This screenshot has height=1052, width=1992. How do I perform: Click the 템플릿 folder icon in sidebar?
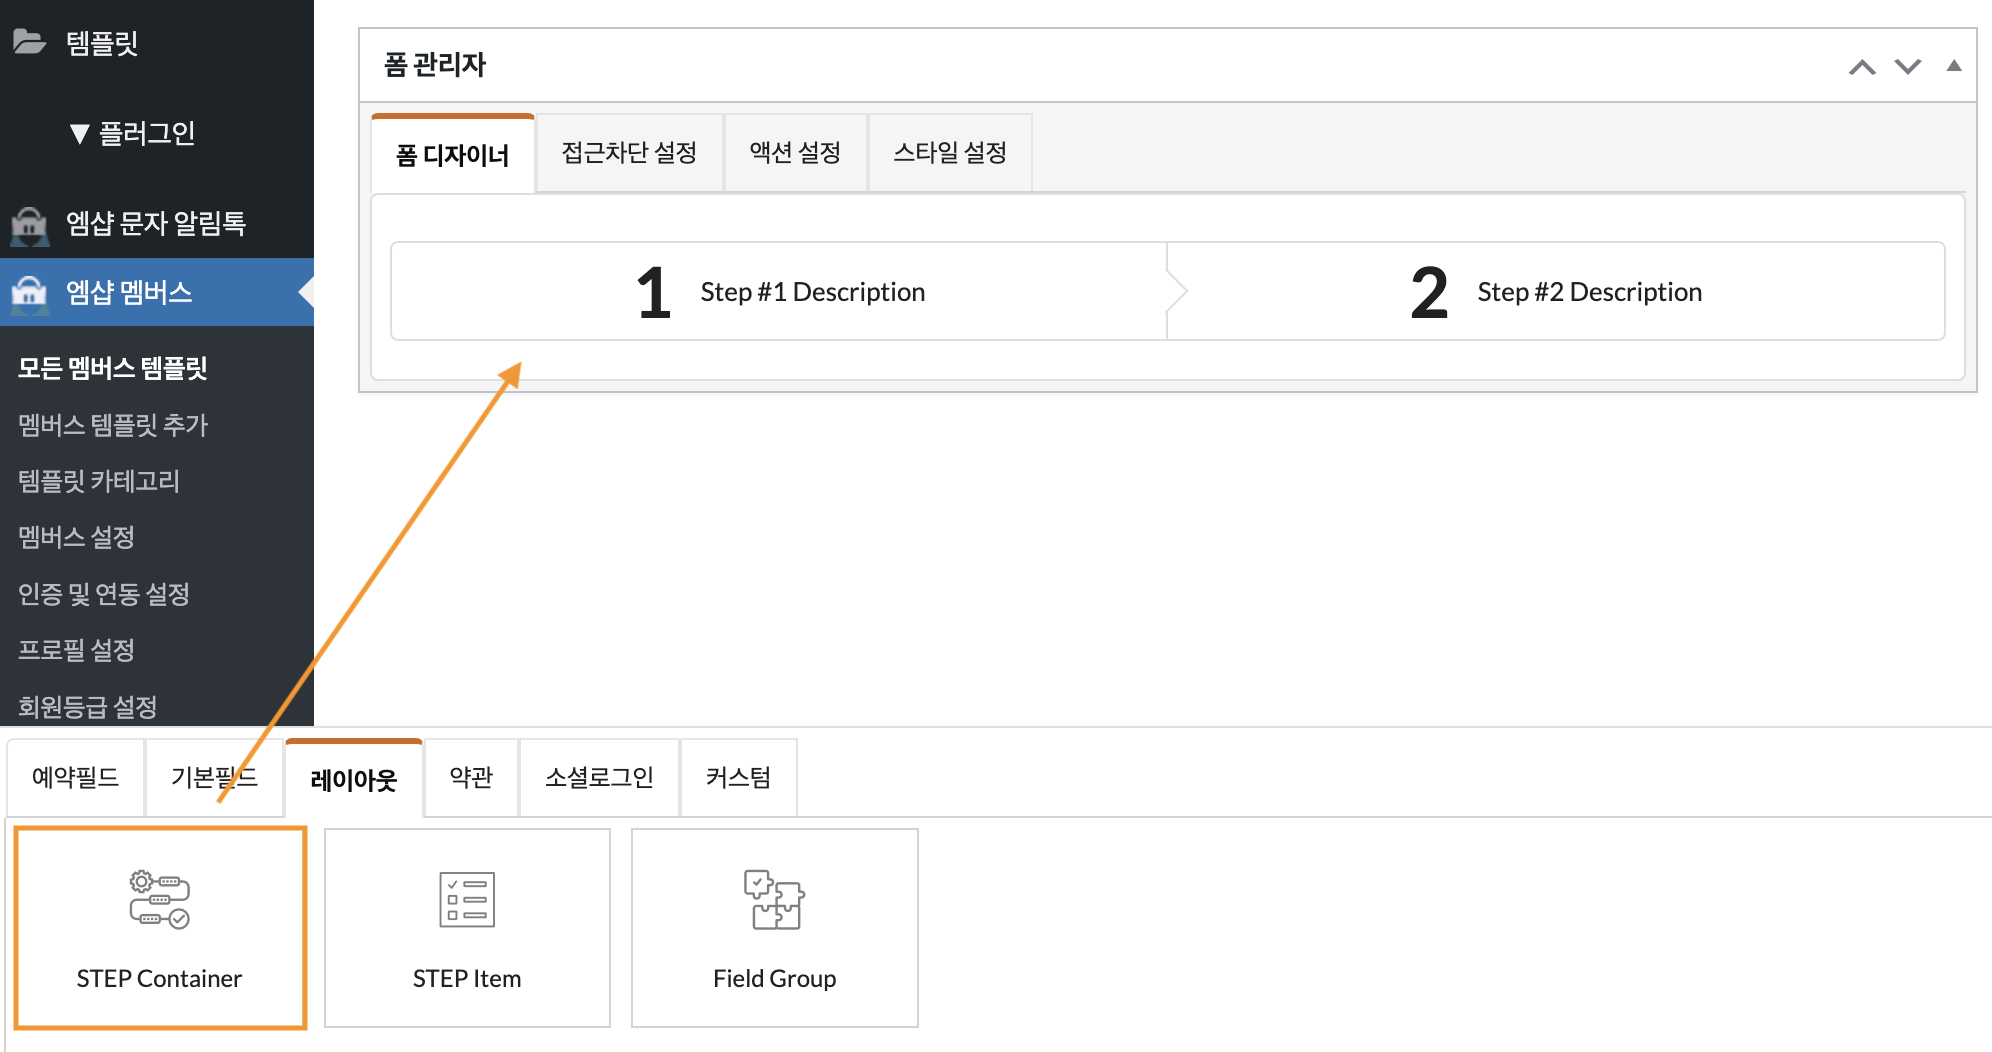29,42
